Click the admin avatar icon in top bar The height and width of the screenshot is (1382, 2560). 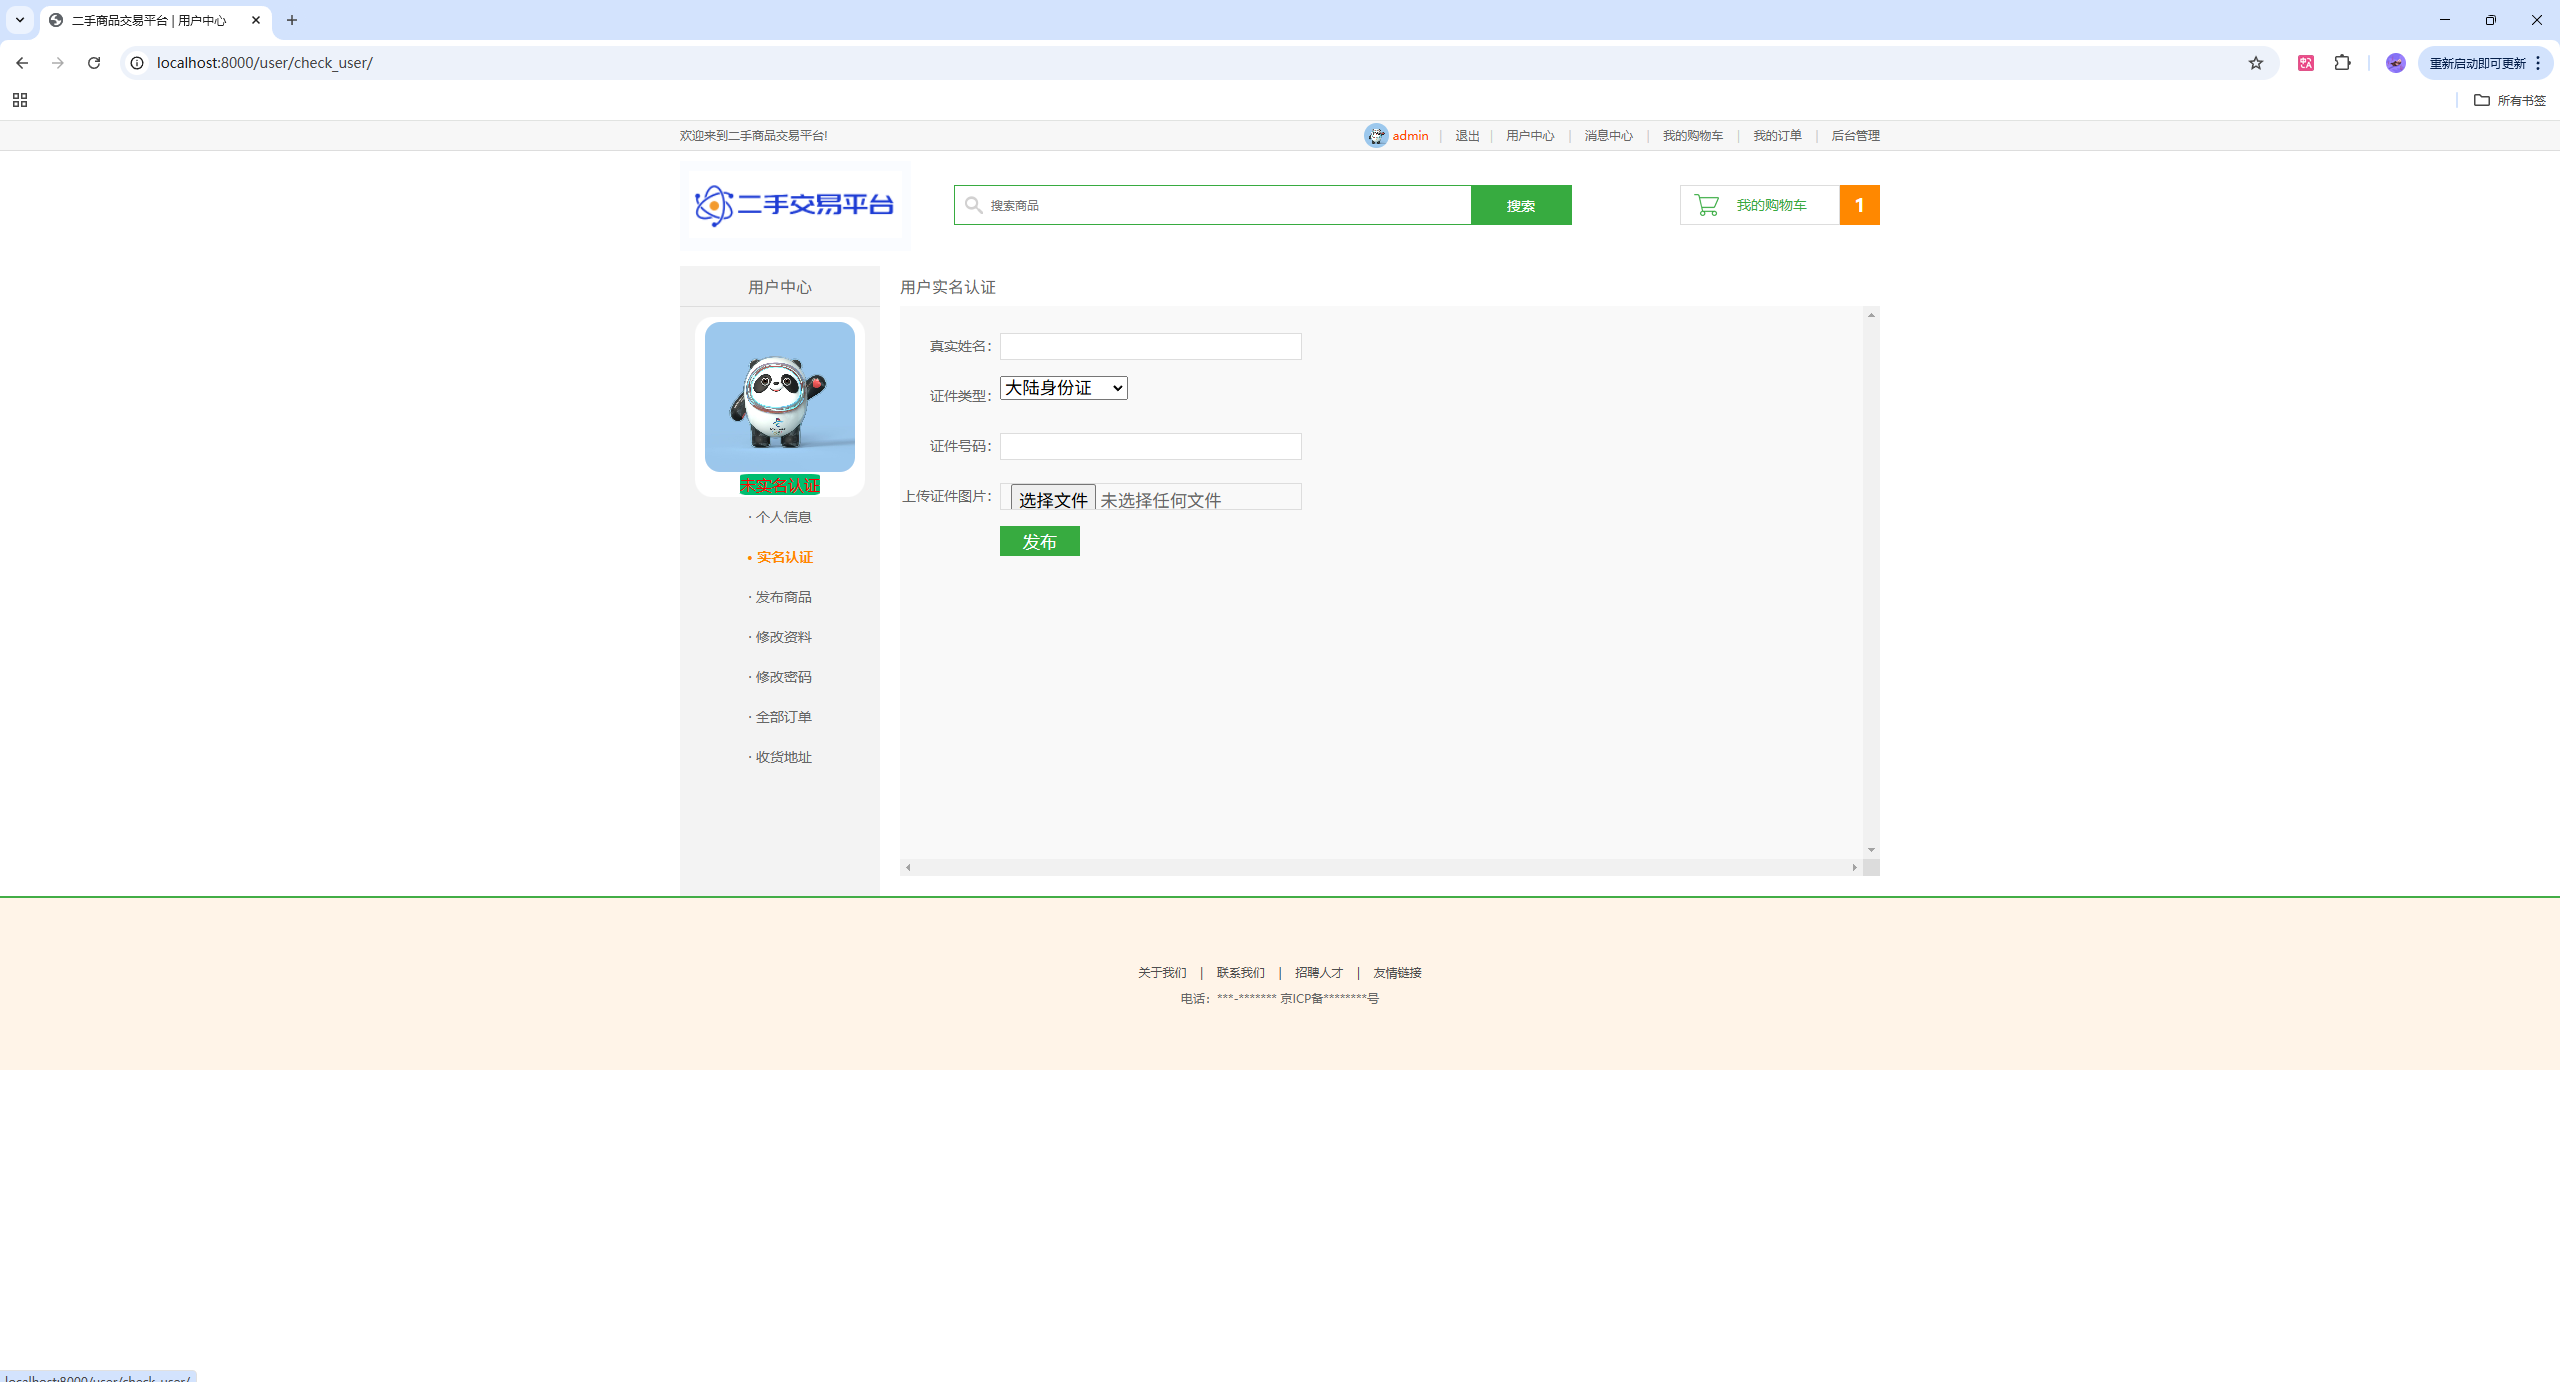[1377, 135]
